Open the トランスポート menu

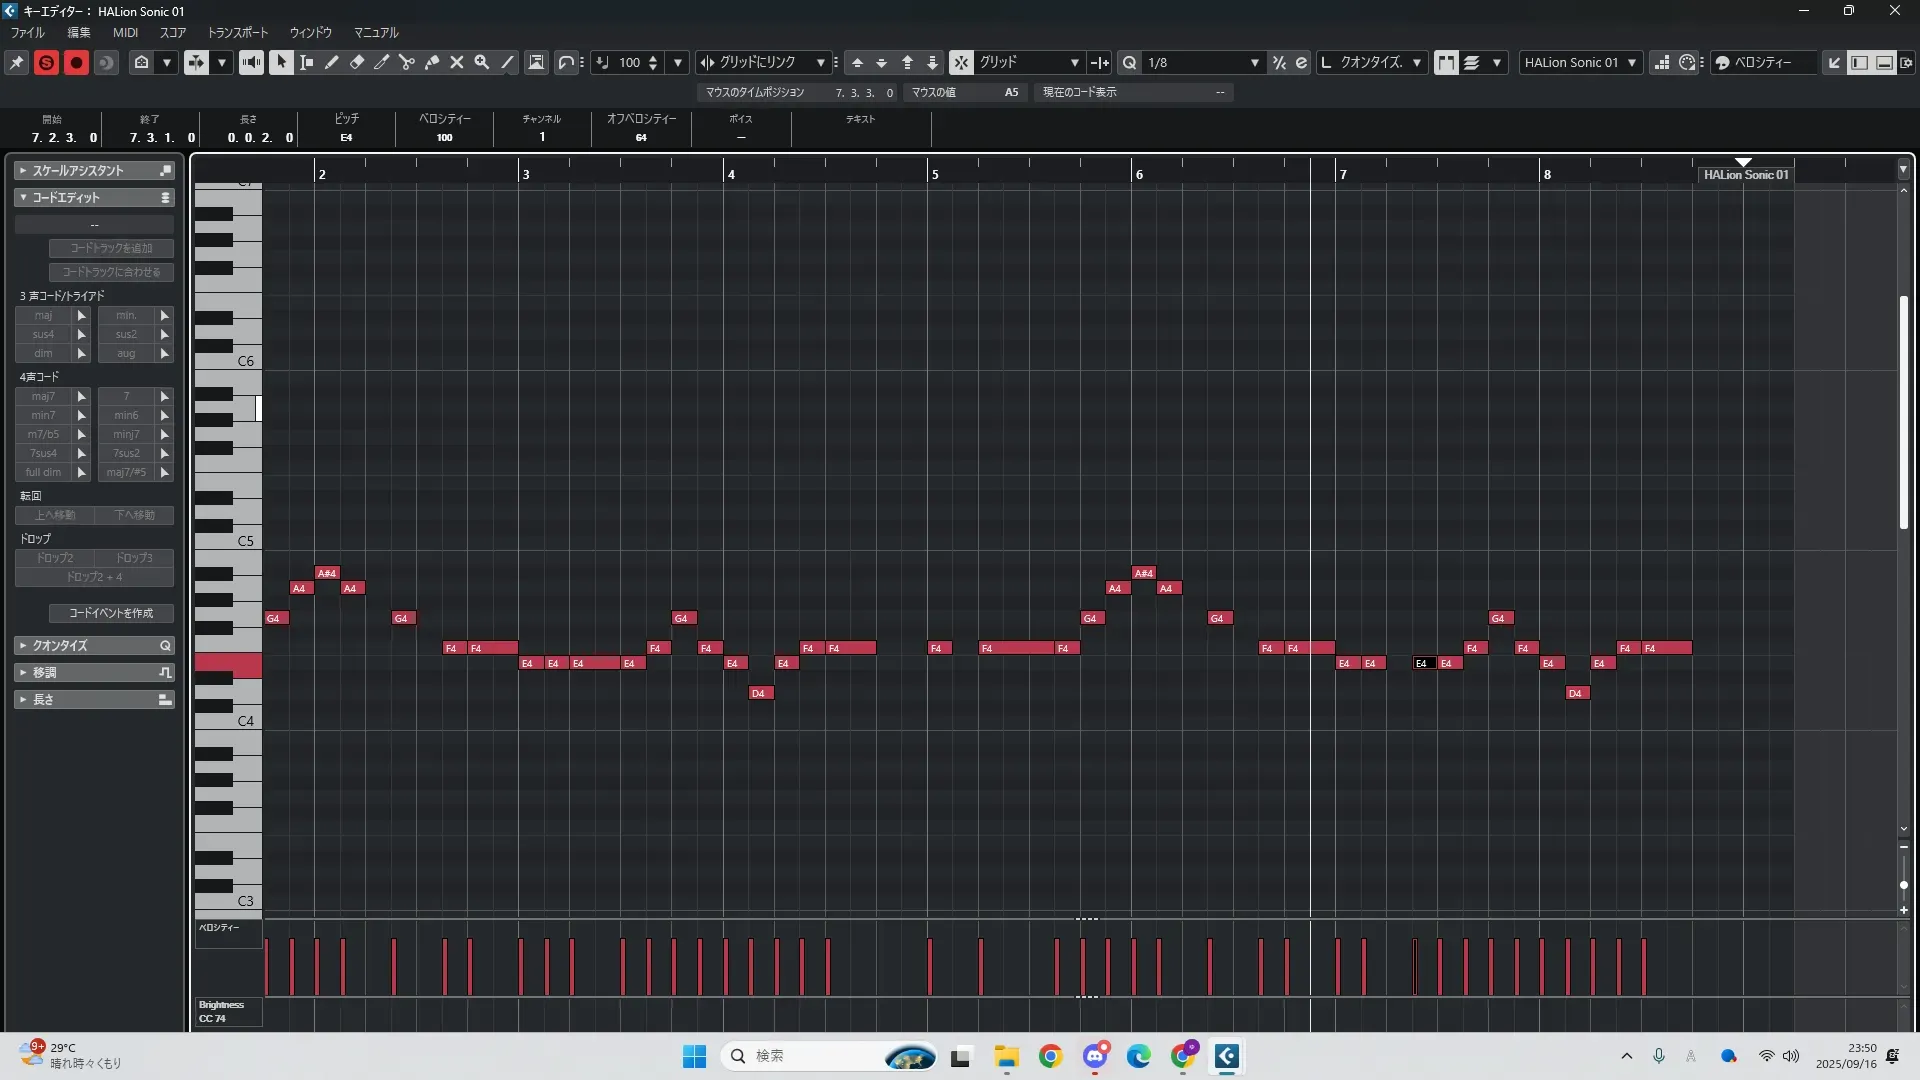coord(238,32)
